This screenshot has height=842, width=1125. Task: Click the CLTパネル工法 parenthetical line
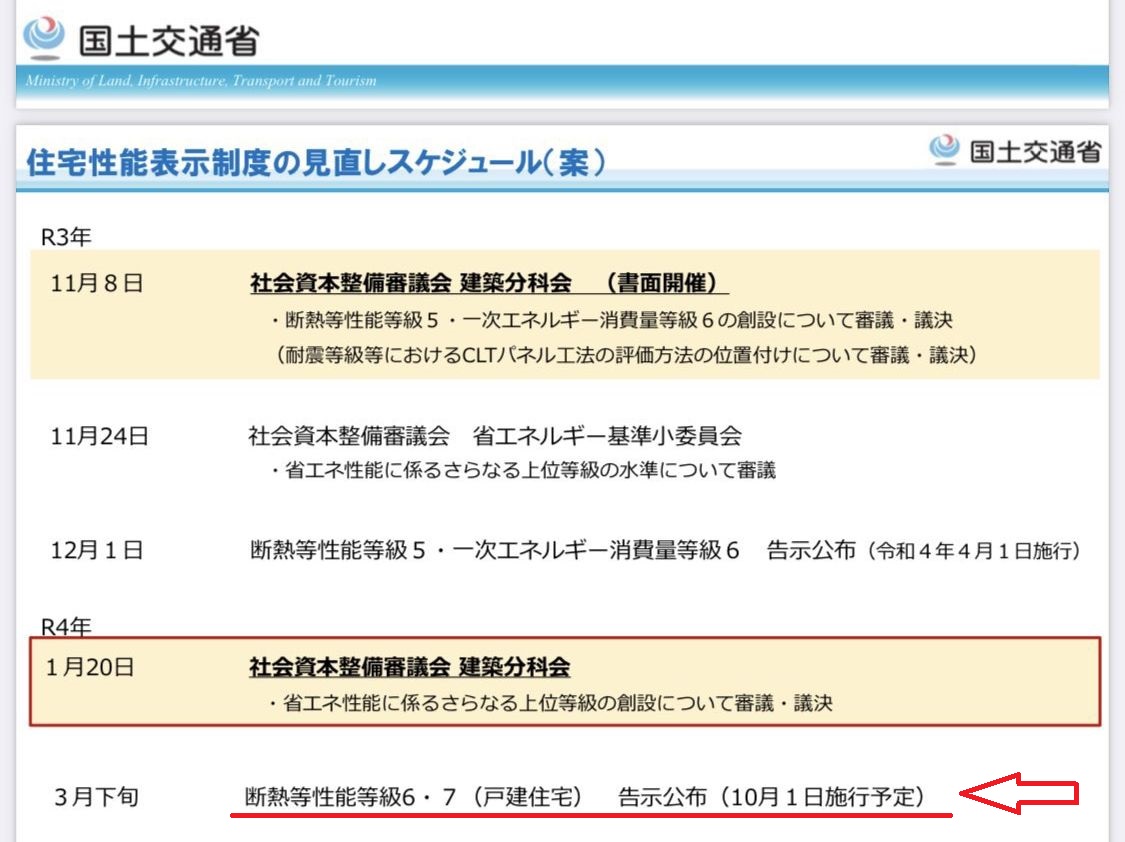point(626,355)
